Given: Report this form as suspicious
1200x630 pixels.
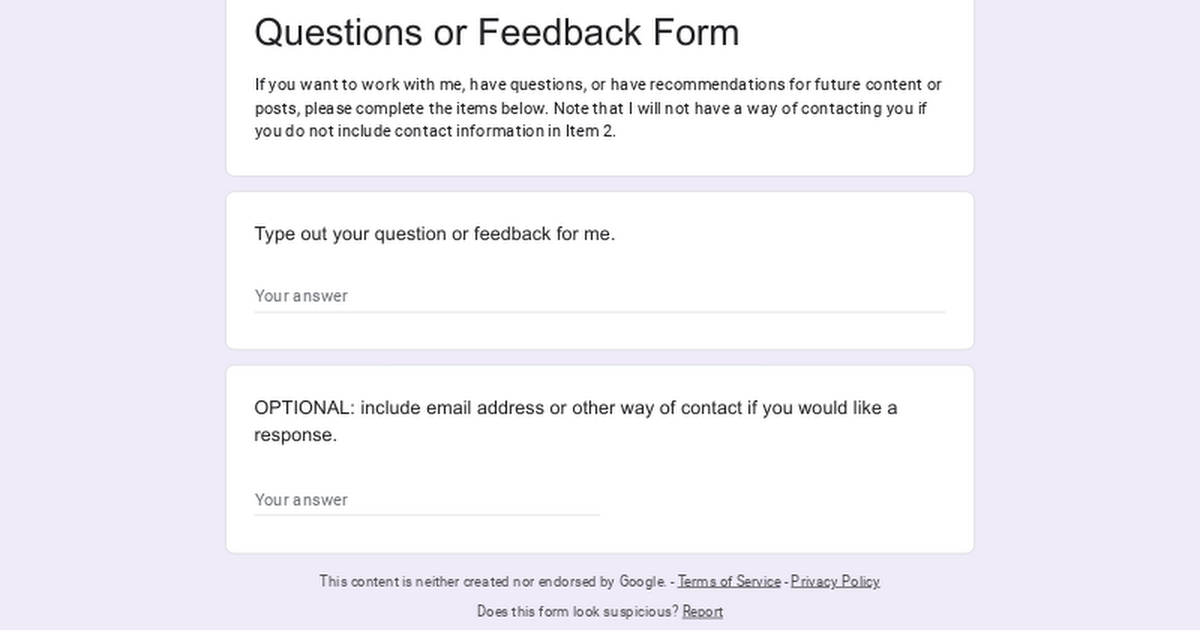Looking at the screenshot, I should pos(702,611).
